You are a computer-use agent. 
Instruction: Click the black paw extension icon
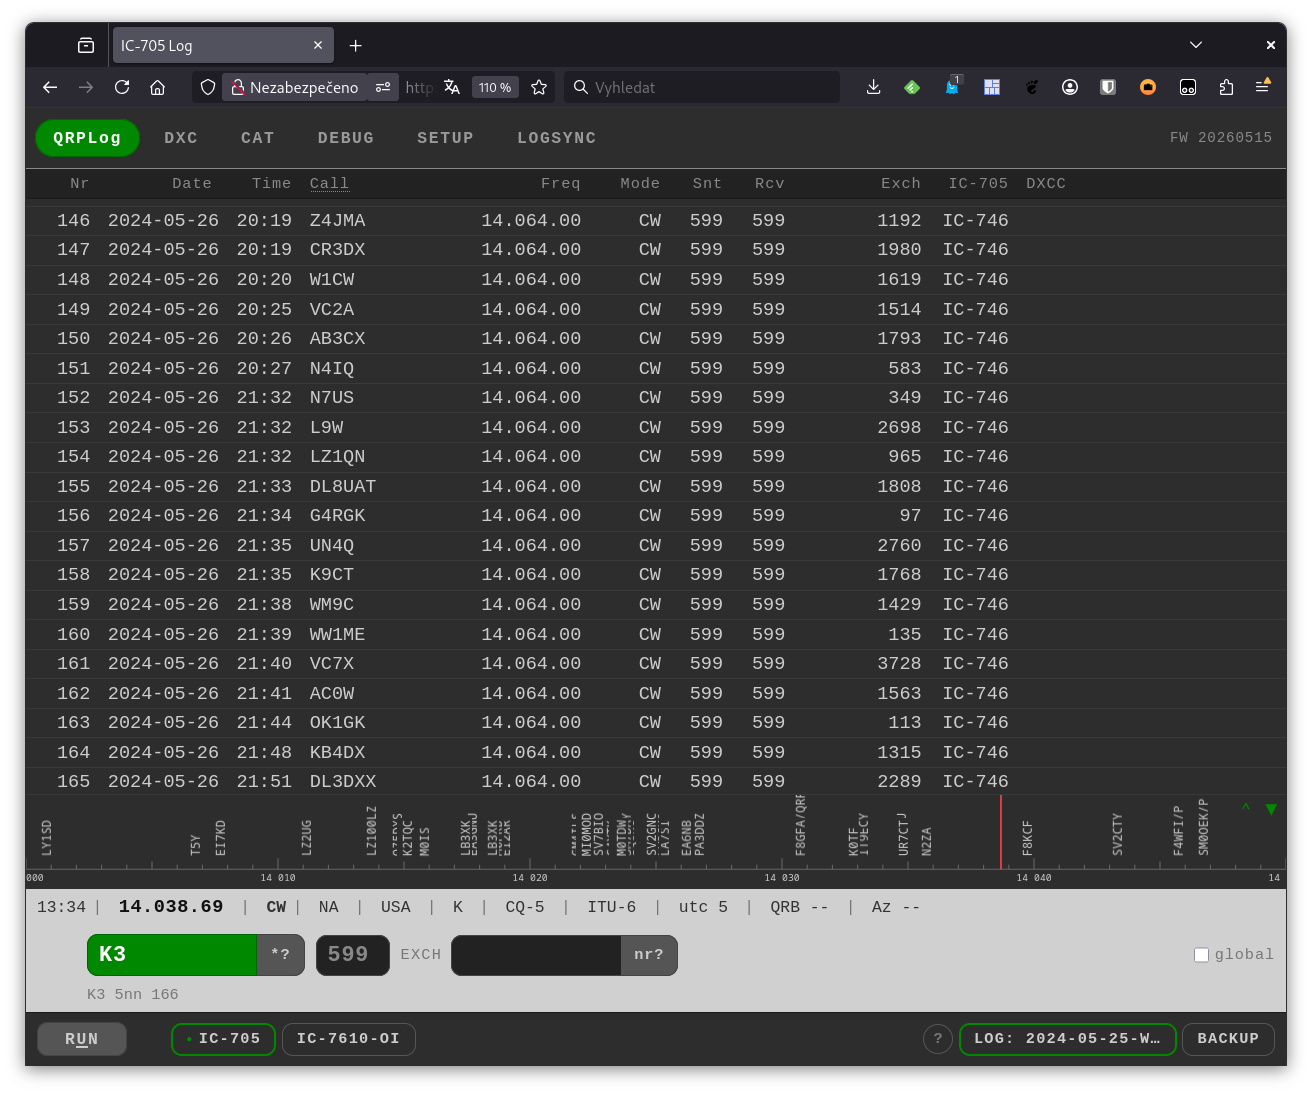pos(1031,88)
